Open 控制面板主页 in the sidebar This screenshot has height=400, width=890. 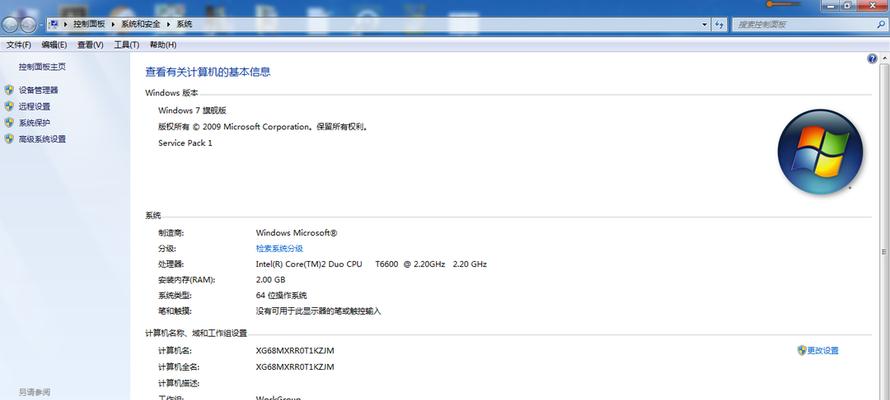(42, 67)
